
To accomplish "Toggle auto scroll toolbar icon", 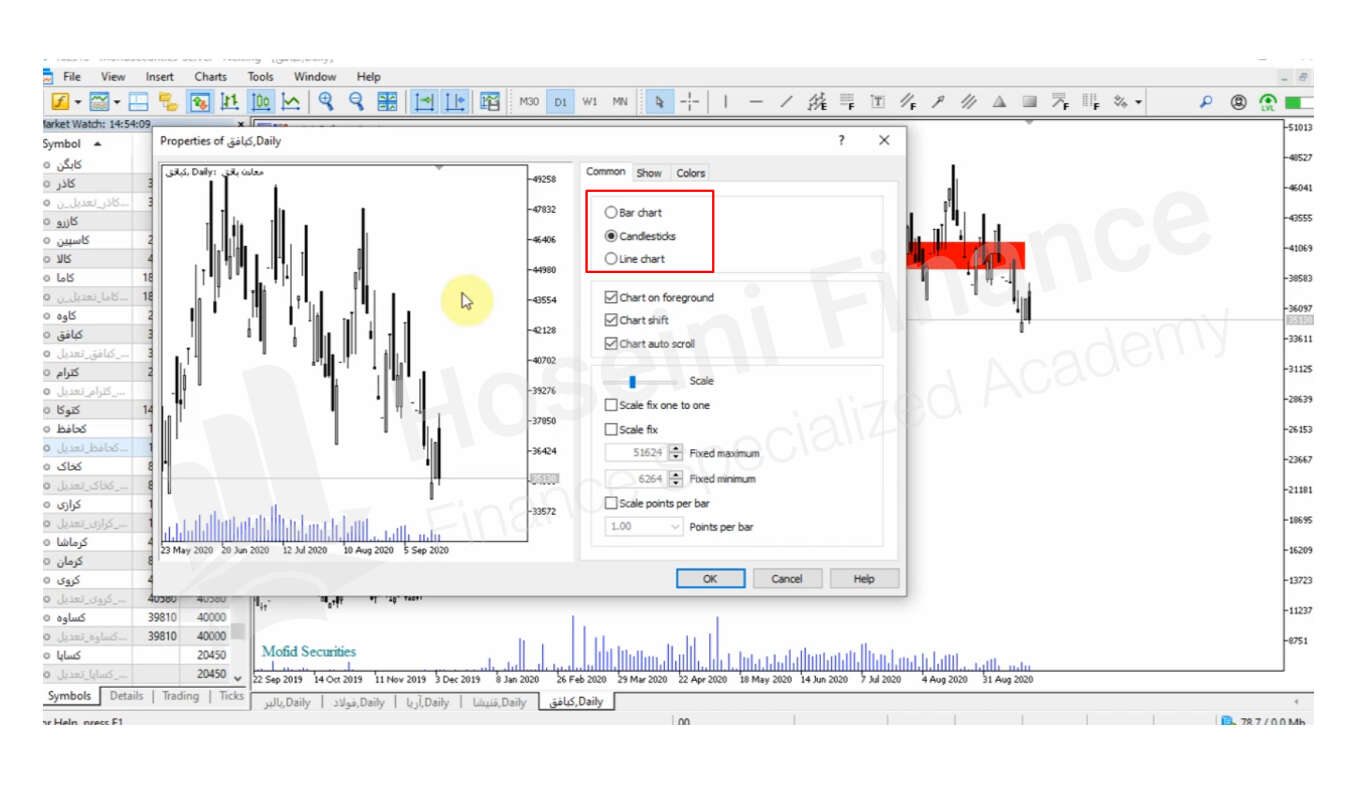I will click(425, 102).
